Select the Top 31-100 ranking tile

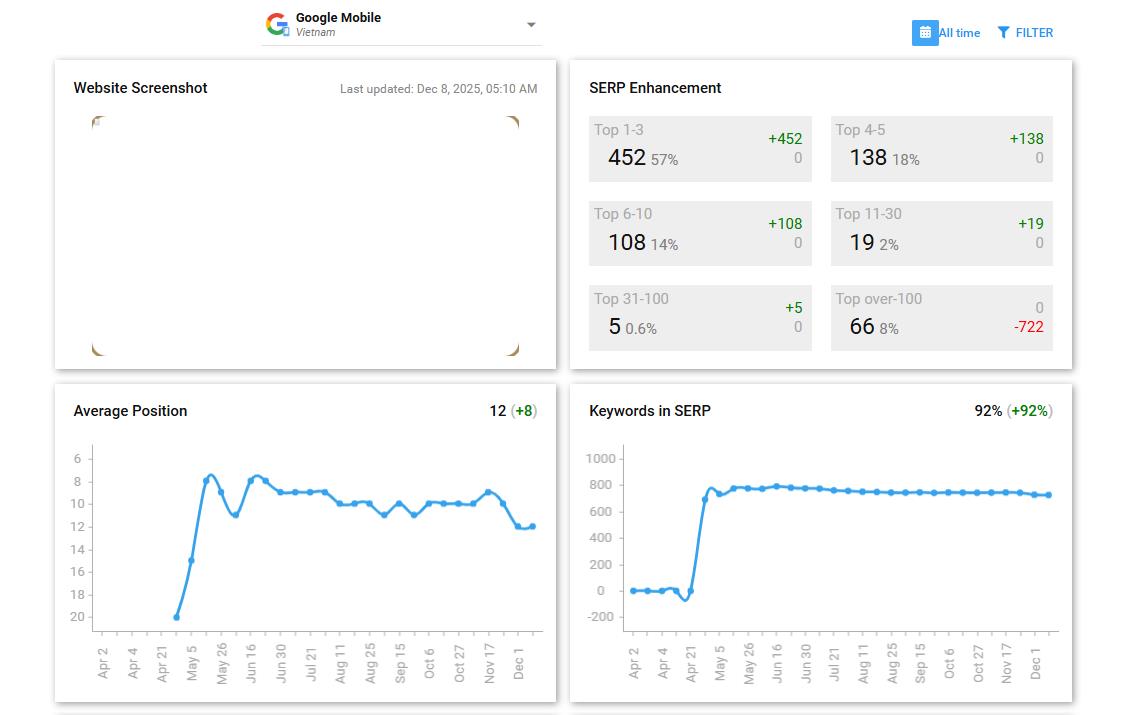pos(700,318)
